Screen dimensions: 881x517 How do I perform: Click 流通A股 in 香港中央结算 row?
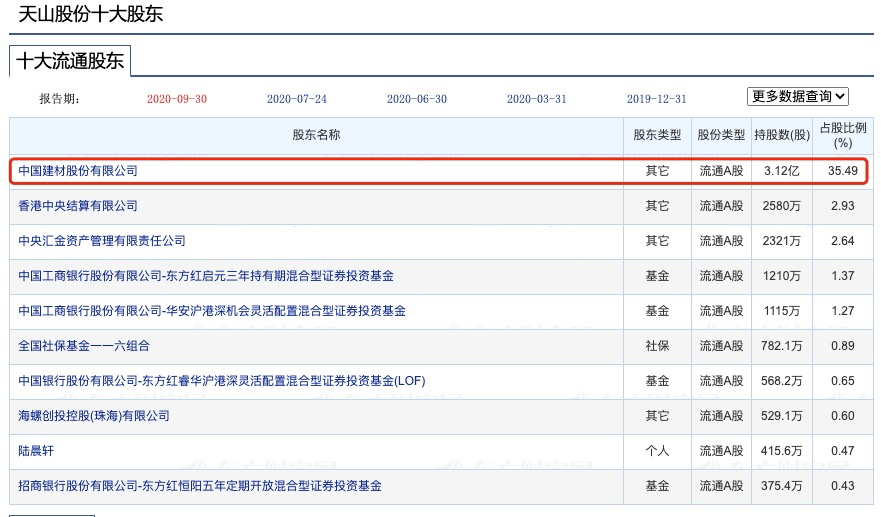pyautogui.click(x=721, y=206)
